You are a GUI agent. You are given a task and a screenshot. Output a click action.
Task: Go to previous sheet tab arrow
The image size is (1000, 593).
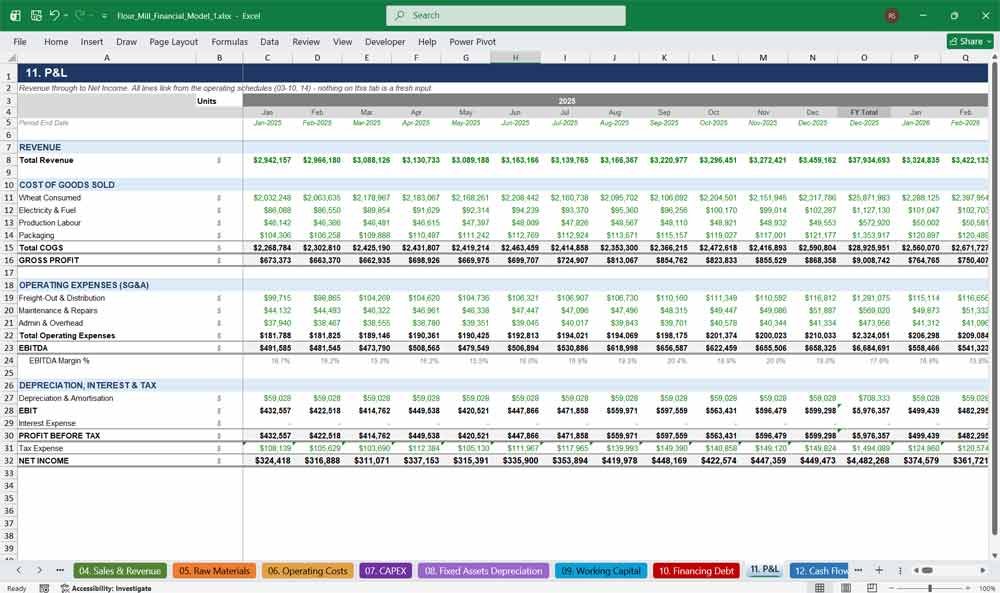(19, 570)
